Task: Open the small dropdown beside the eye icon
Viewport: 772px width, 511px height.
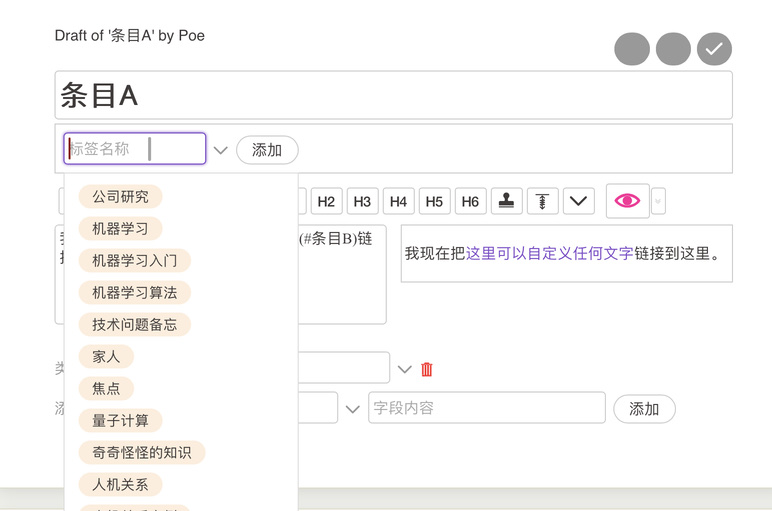Action: [x=658, y=201]
